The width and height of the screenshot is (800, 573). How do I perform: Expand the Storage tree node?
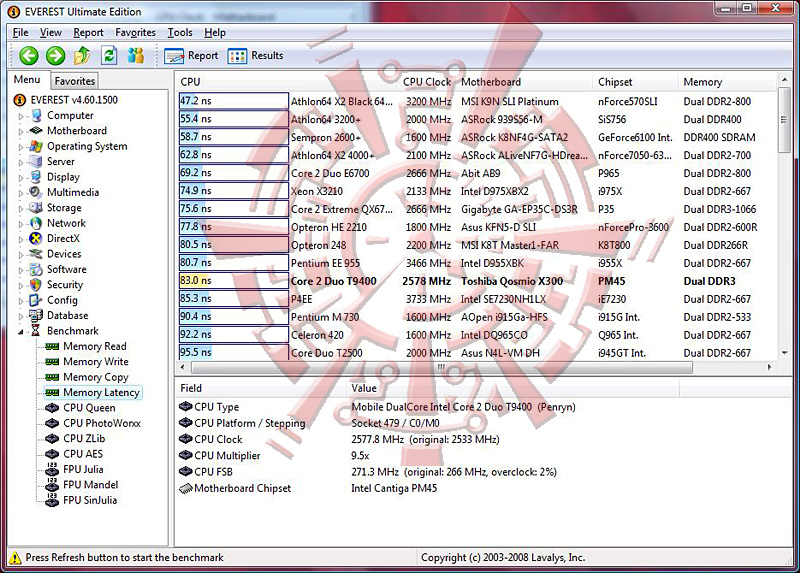coord(21,209)
